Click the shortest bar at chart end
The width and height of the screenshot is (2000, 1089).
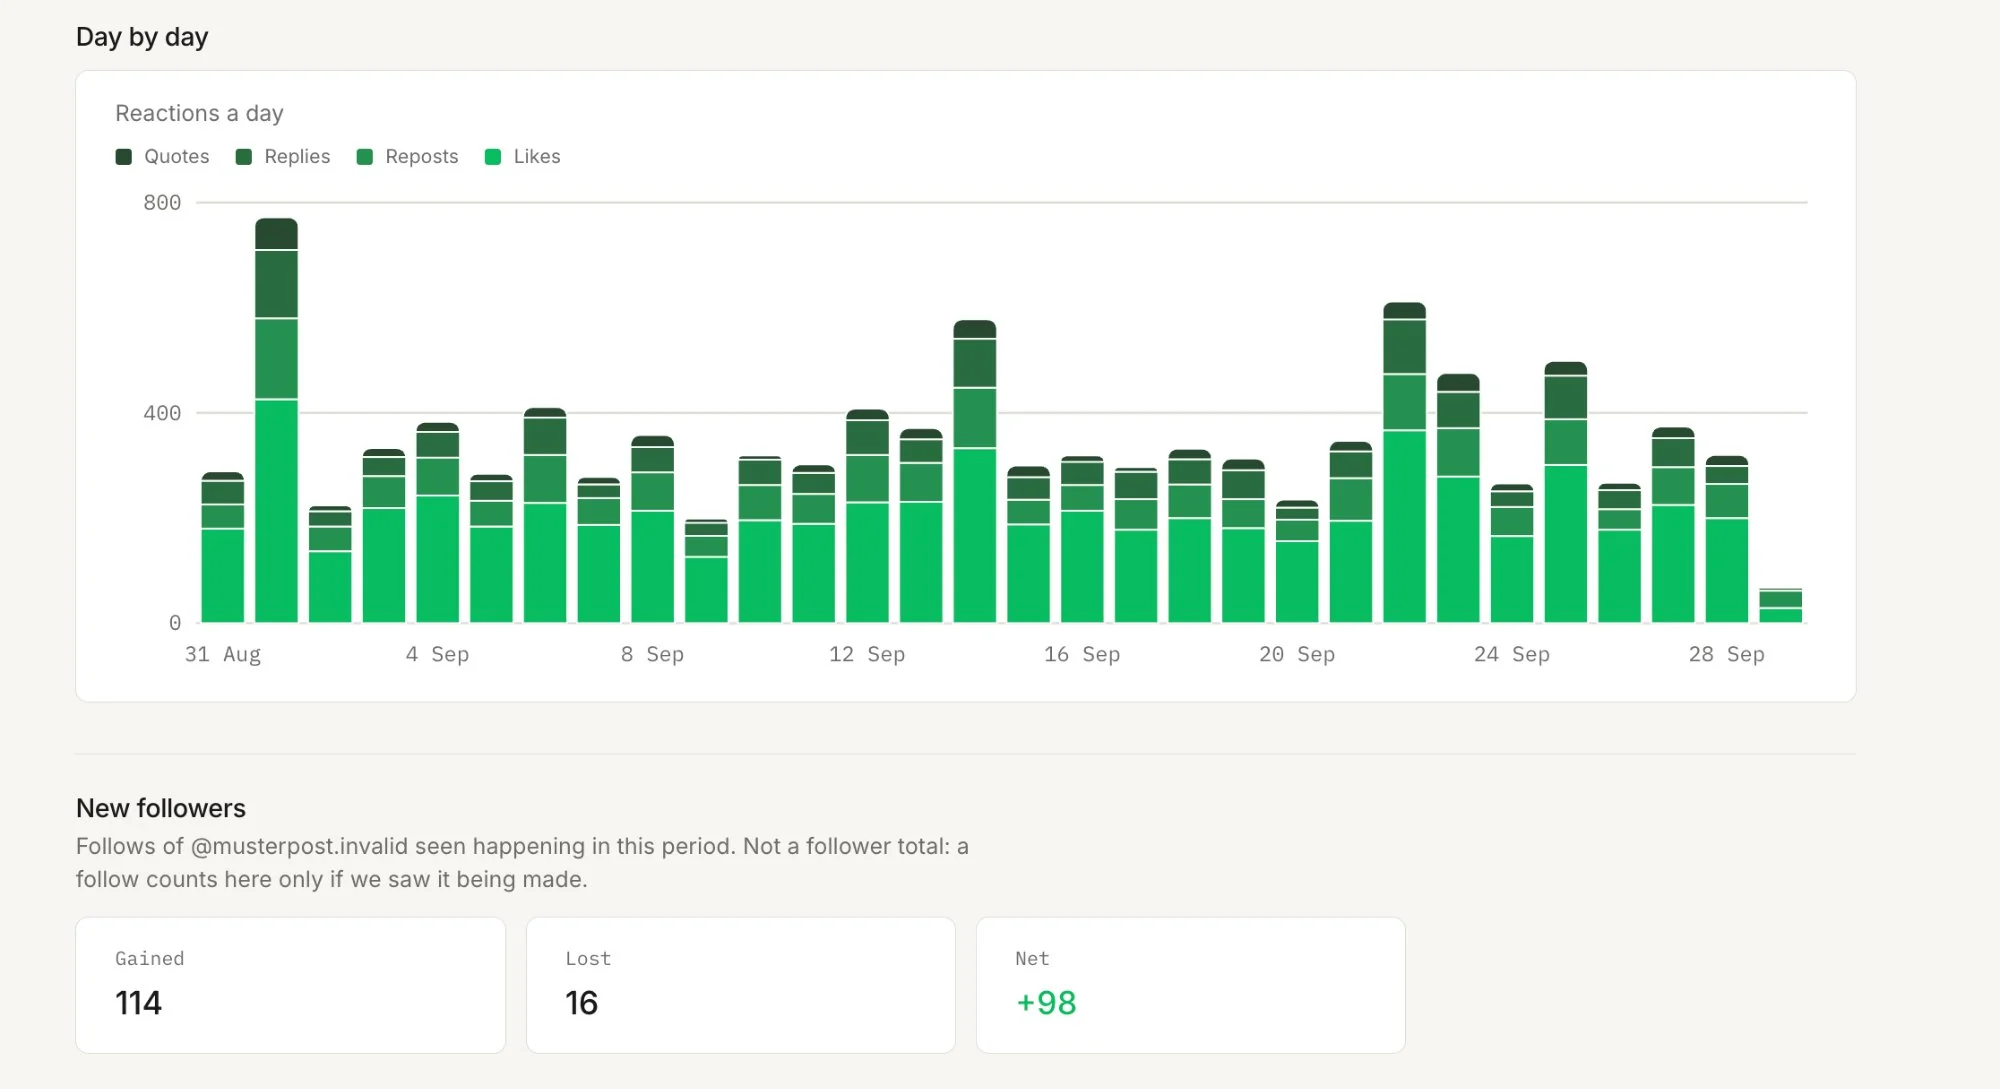[1781, 606]
